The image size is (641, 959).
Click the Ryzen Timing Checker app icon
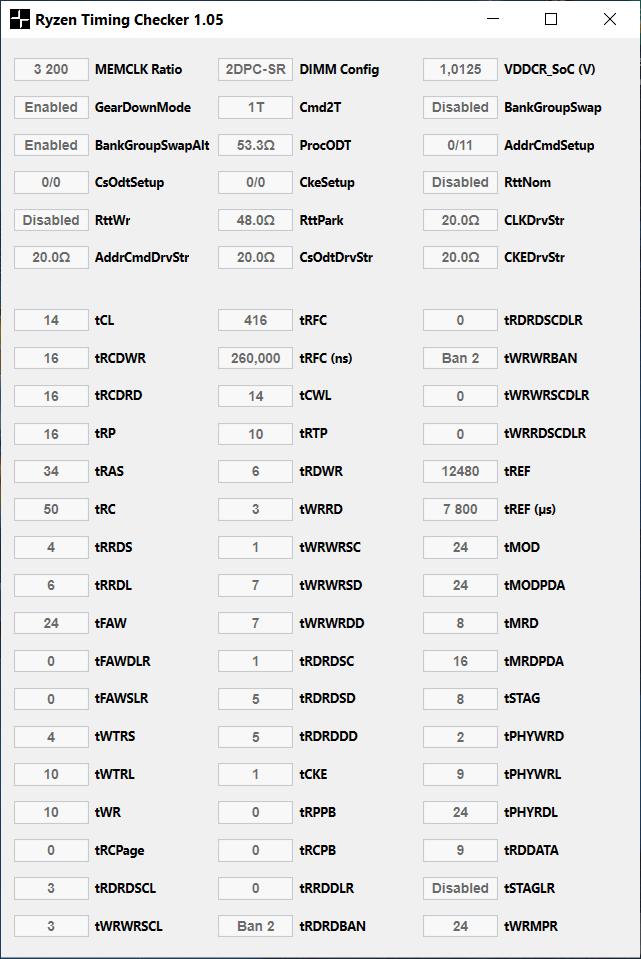[19, 19]
